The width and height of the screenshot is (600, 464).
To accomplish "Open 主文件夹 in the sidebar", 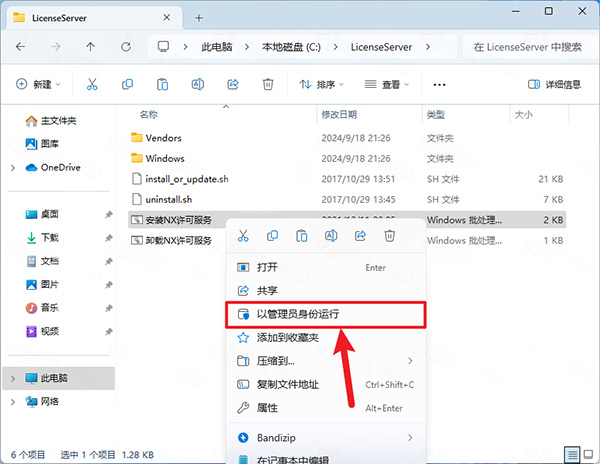I will point(51,121).
